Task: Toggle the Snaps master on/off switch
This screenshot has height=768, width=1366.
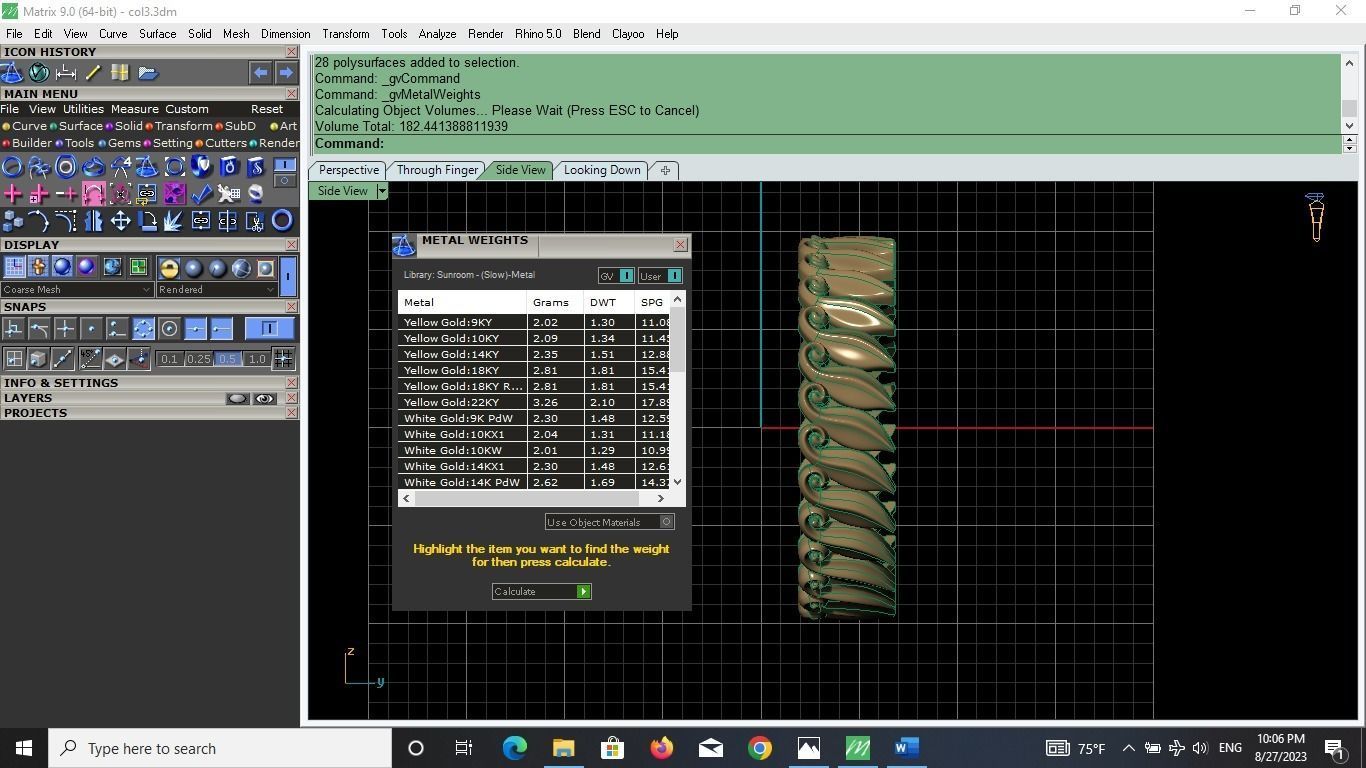Action: pyautogui.click(x=269, y=328)
